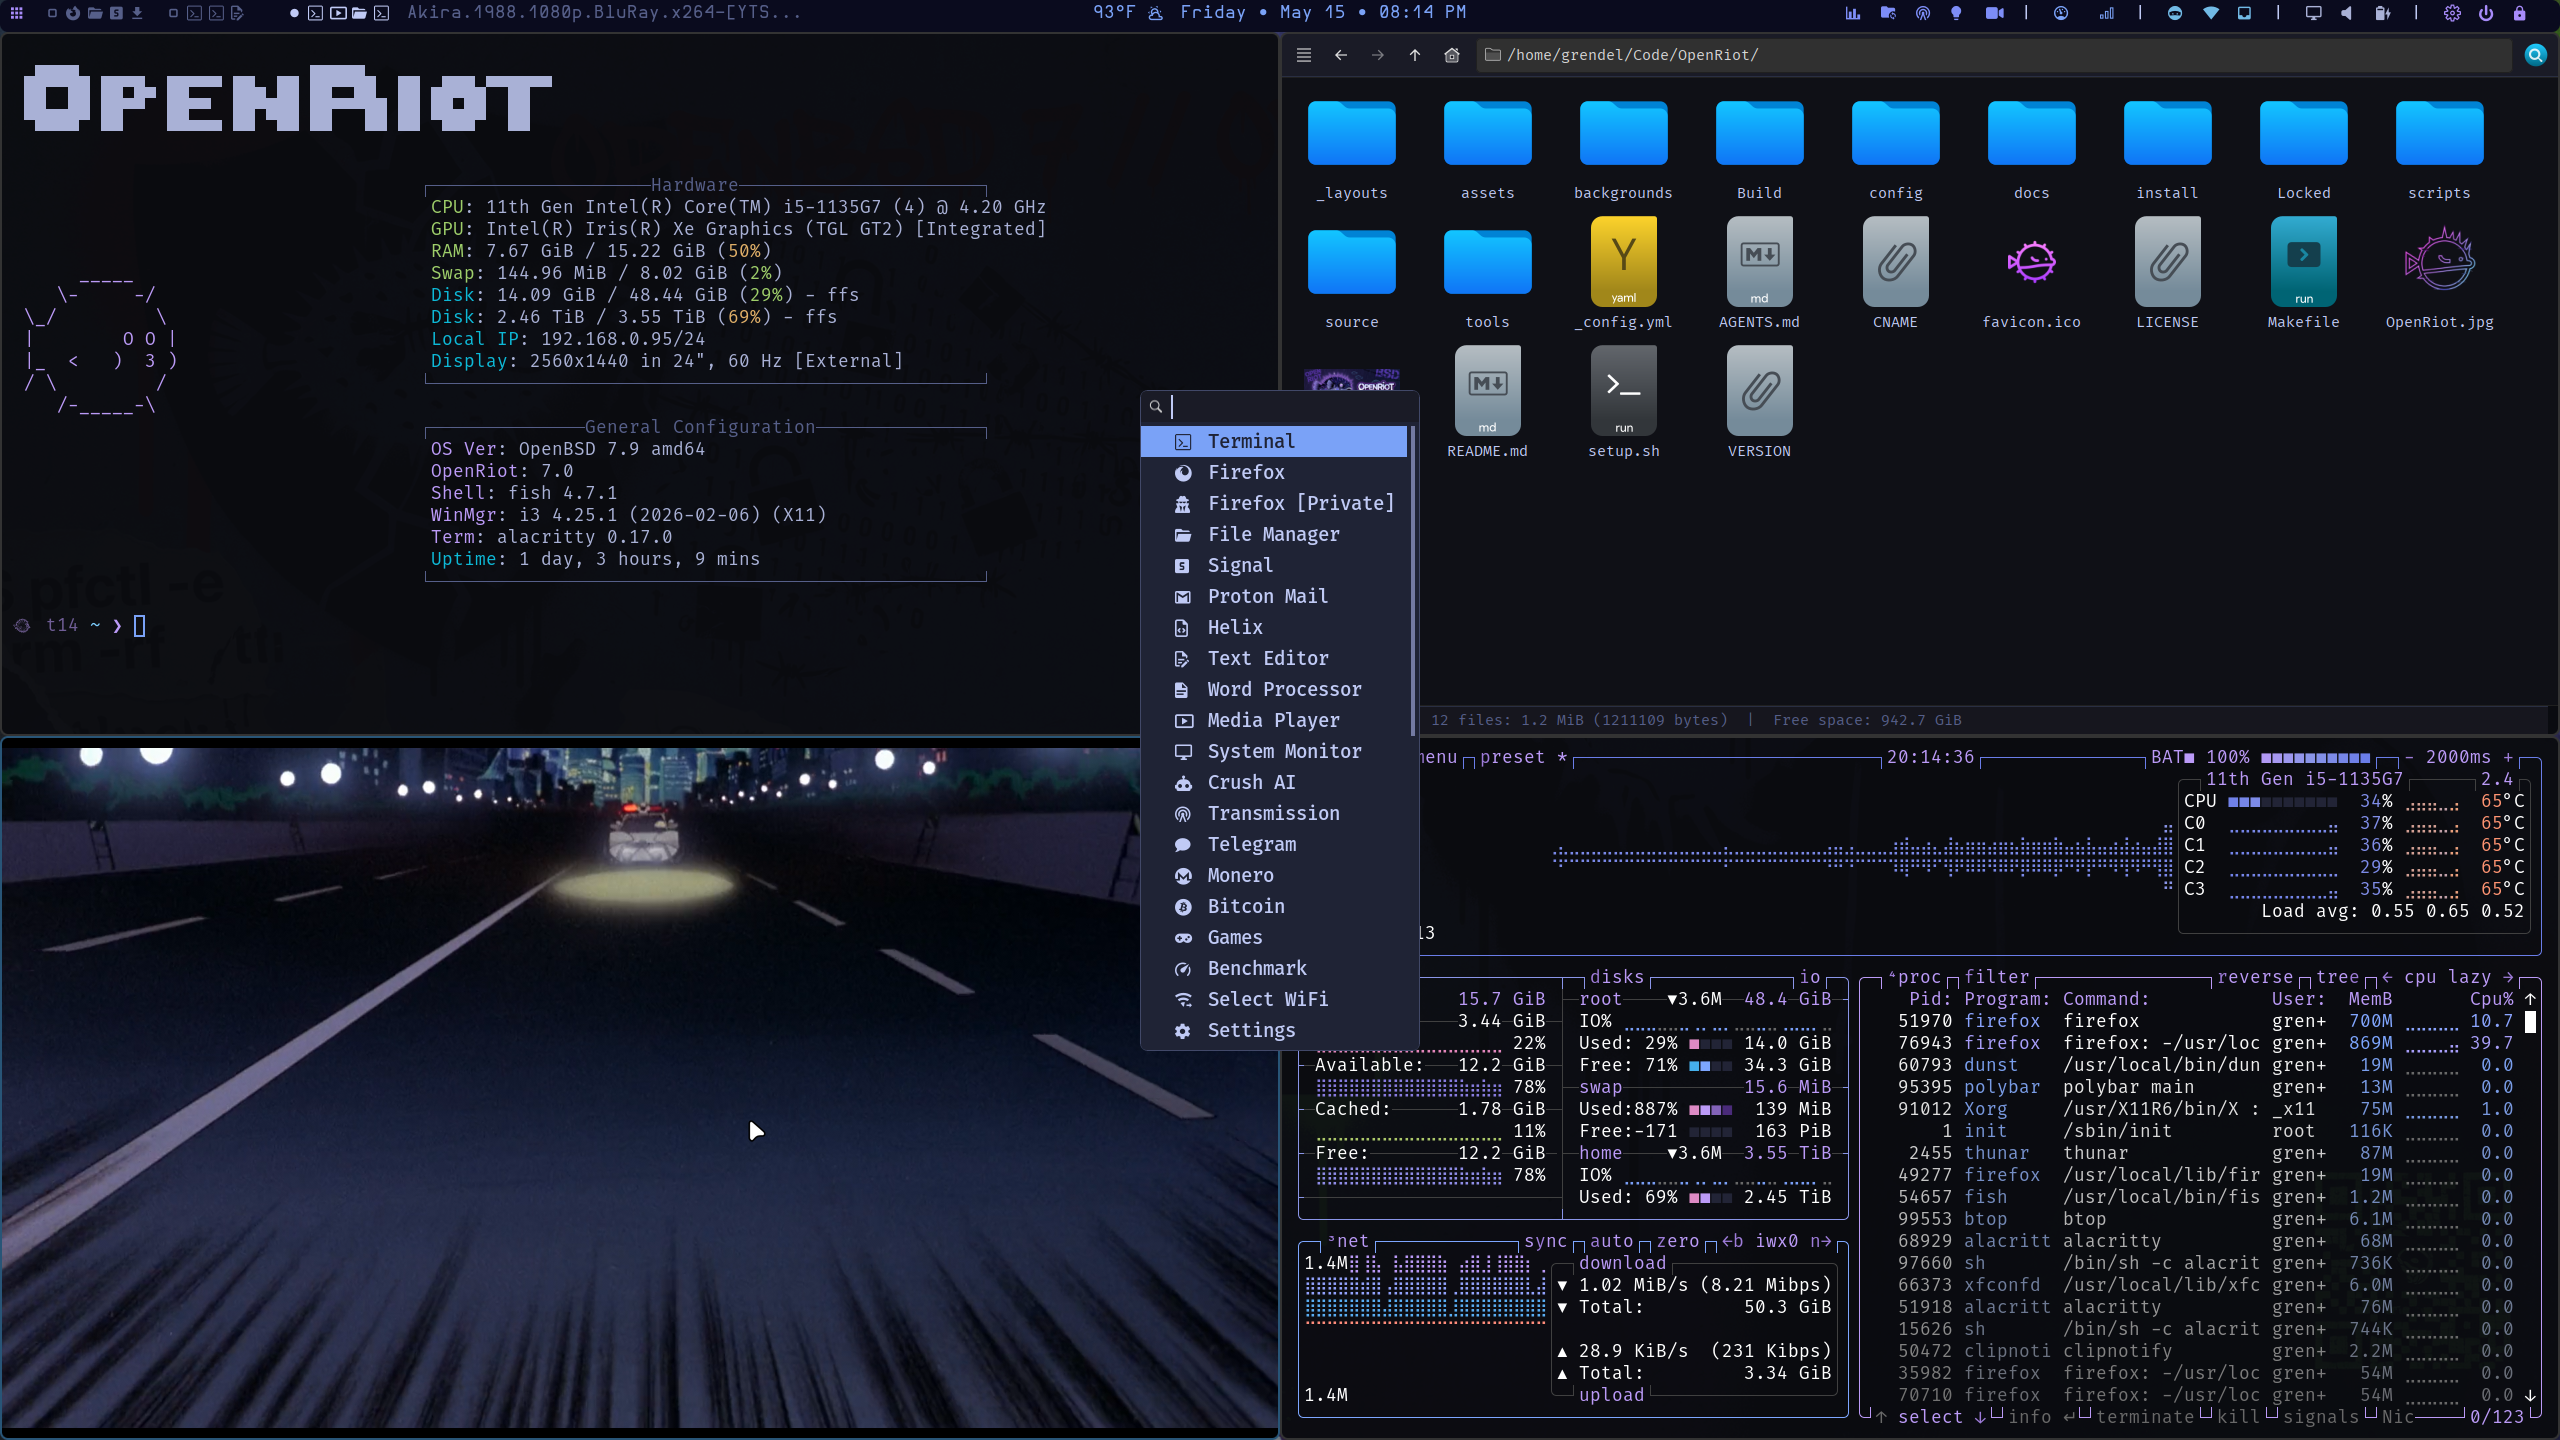Screen dimensions: 2560x1440
Task: Open the Thunar hamburger menu
Action: tap(1304, 55)
